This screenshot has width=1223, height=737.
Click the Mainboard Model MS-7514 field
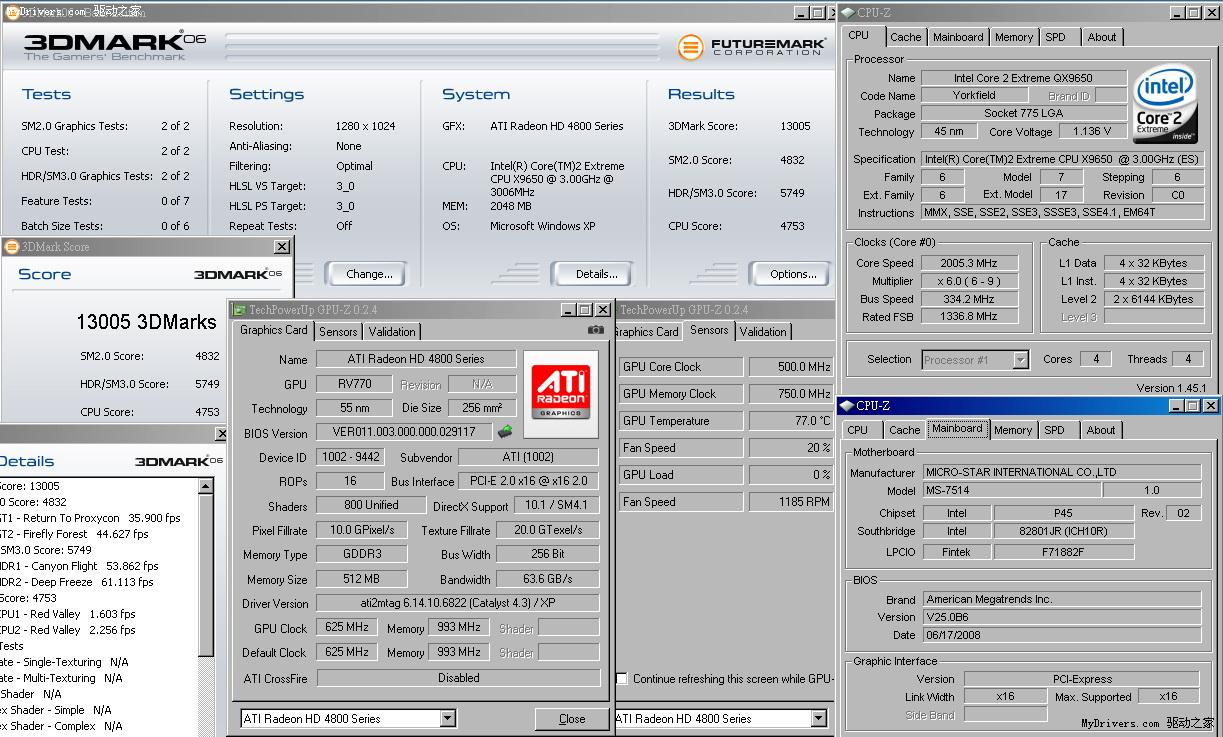[1011, 491]
